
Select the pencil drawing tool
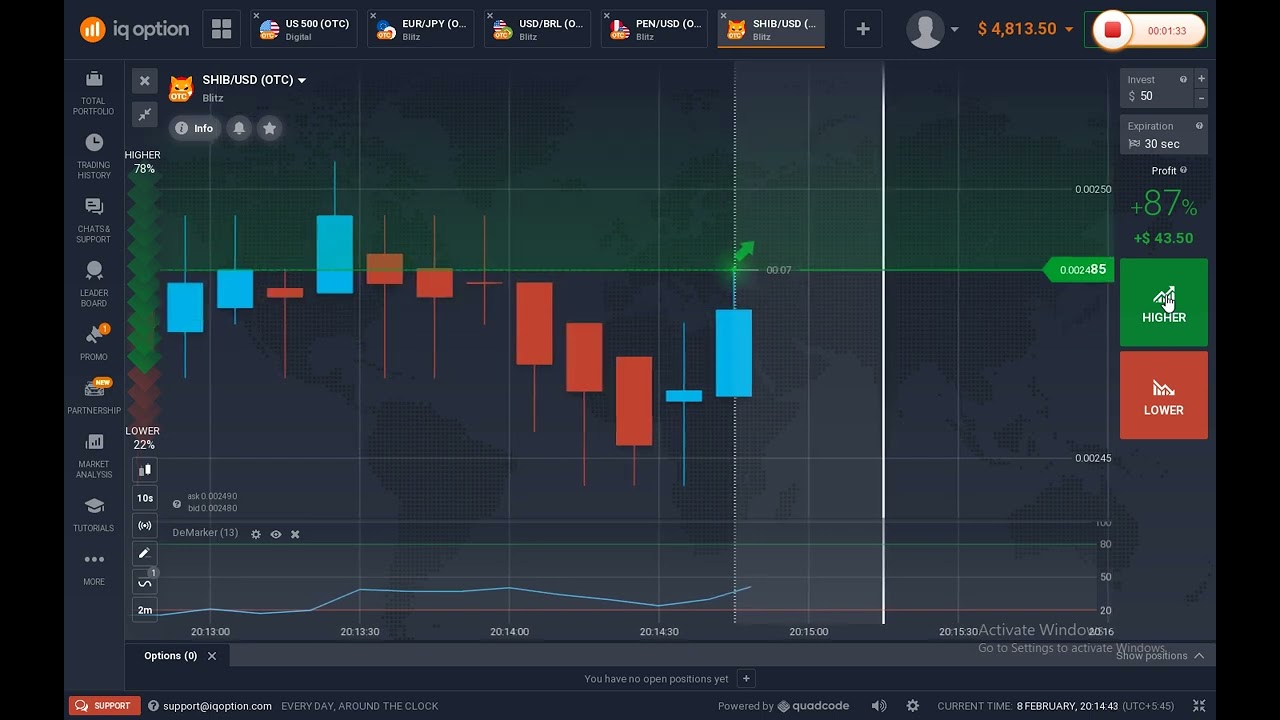point(145,553)
